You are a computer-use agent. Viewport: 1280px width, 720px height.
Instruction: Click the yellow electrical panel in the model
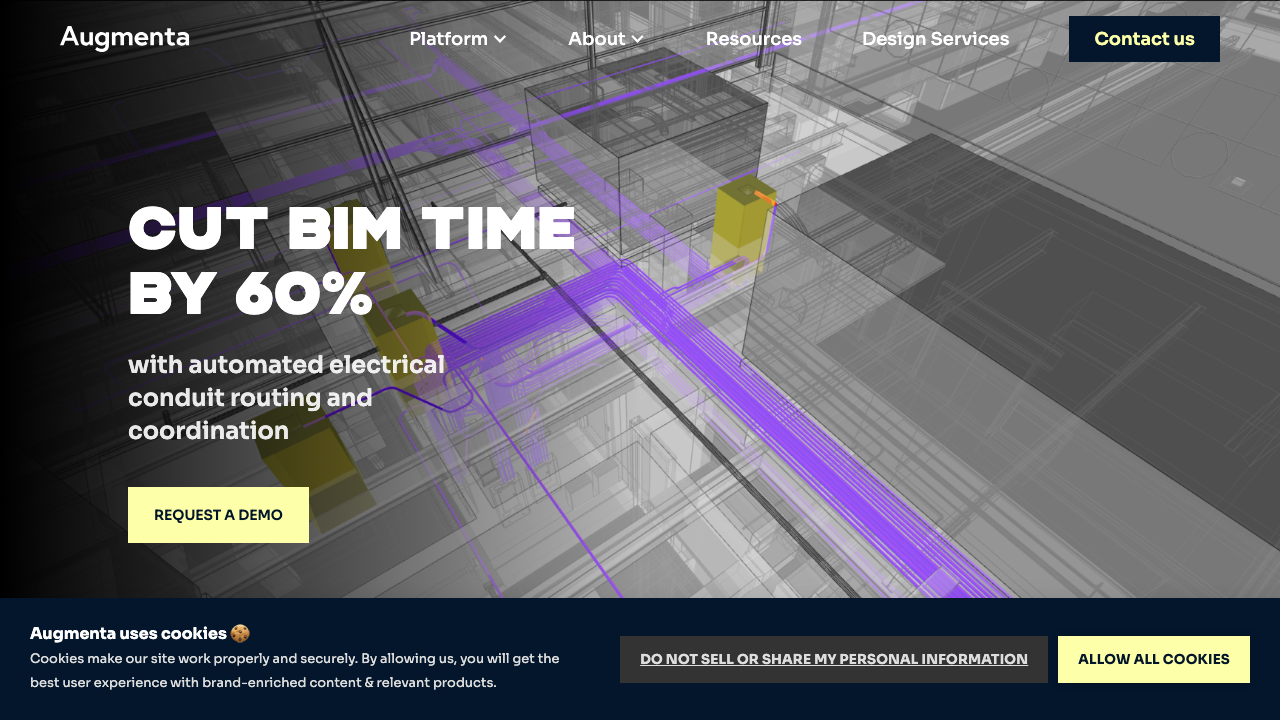tap(741, 230)
